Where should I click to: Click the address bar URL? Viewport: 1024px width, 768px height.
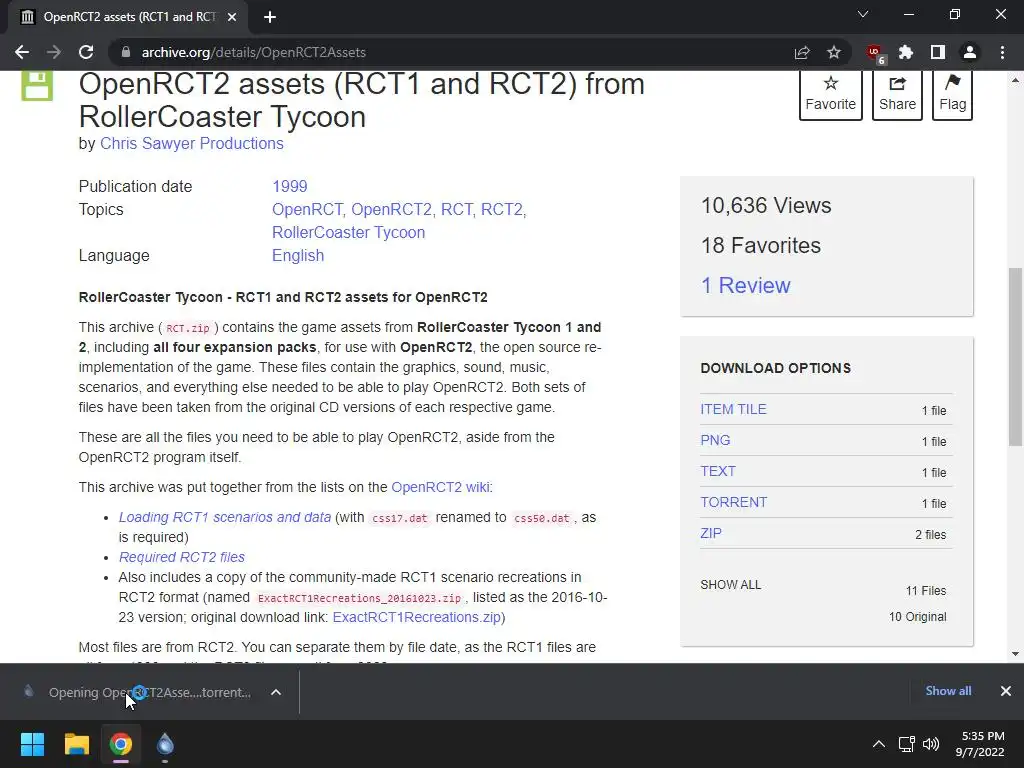click(253, 52)
